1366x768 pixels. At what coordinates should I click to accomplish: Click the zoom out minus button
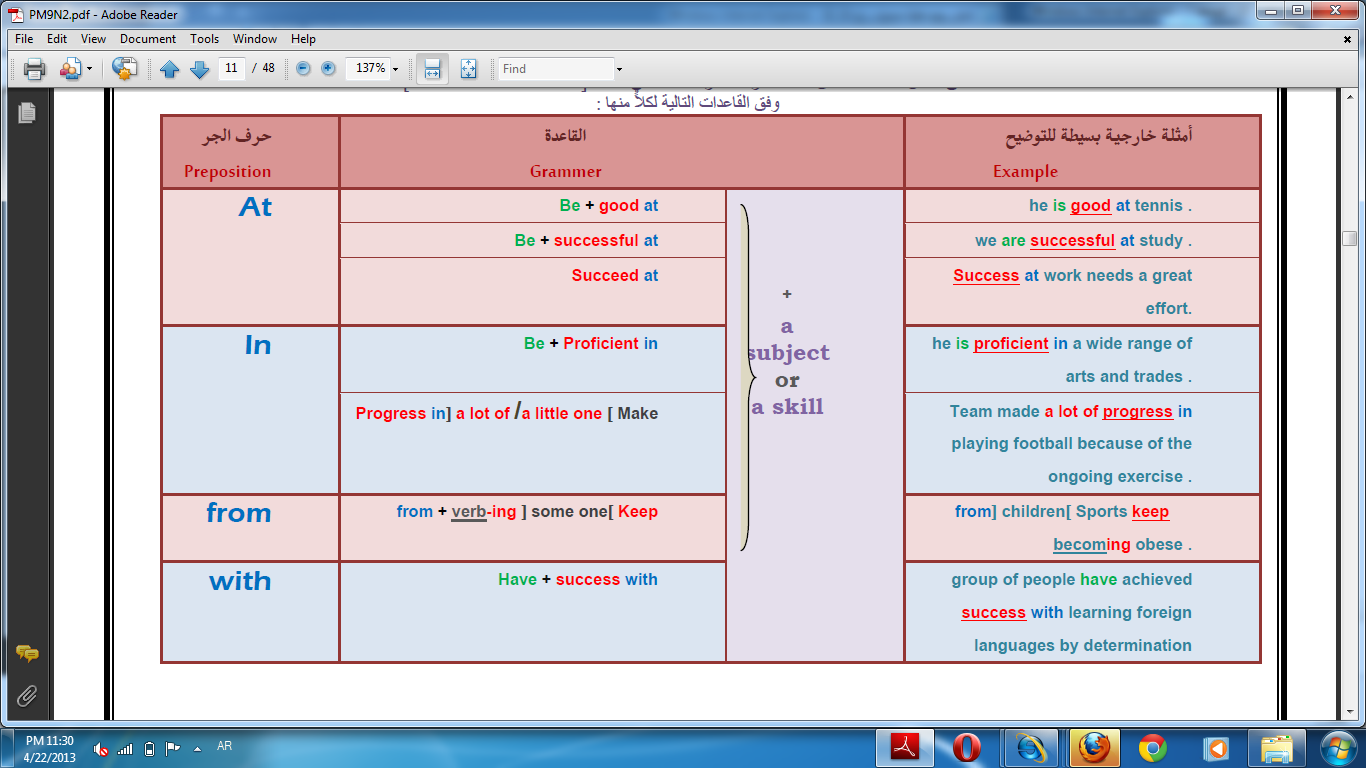[303, 68]
